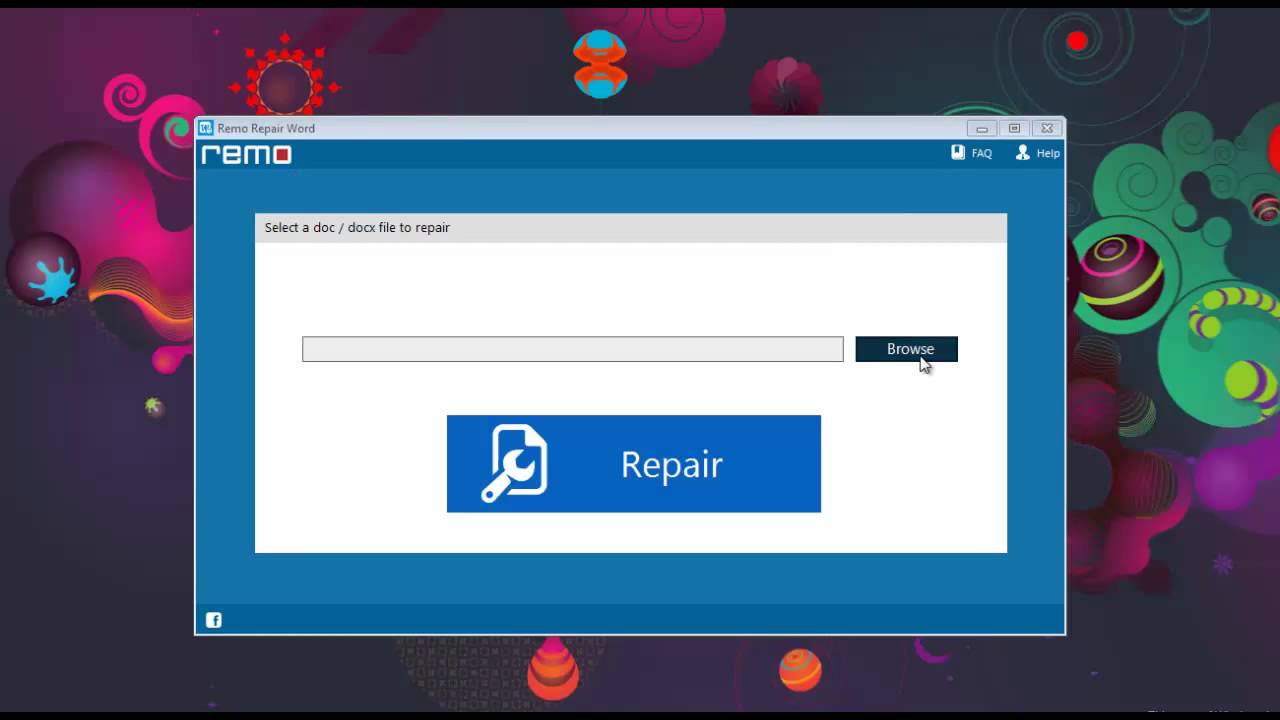Open the Facebook page icon

click(x=214, y=620)
